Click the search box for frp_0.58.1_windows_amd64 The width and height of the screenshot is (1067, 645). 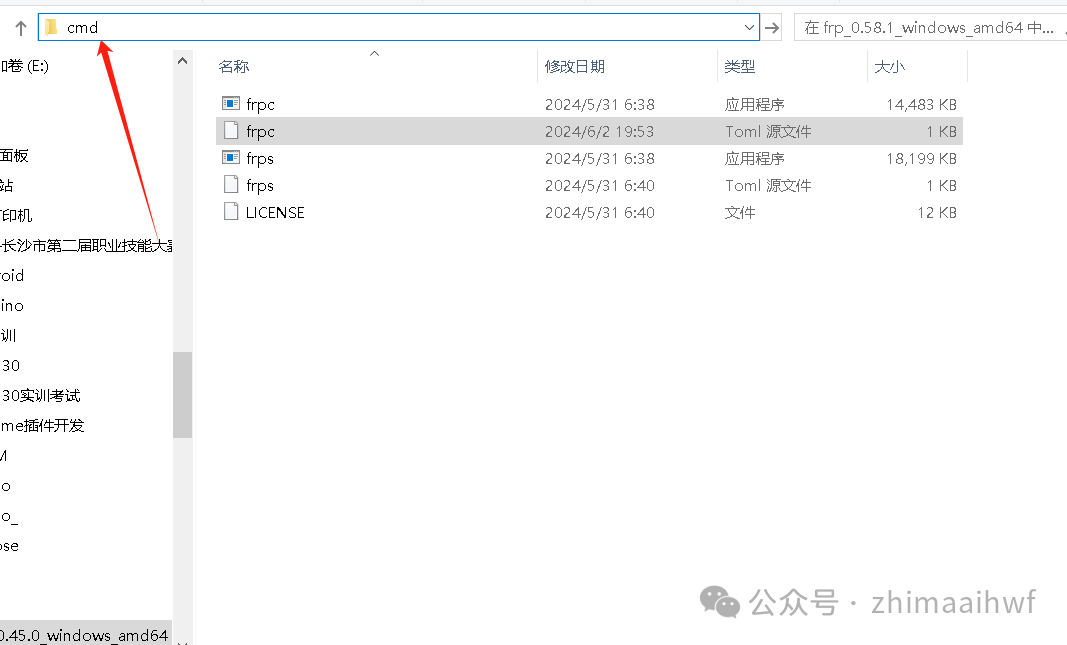click(x=928, y=28)
